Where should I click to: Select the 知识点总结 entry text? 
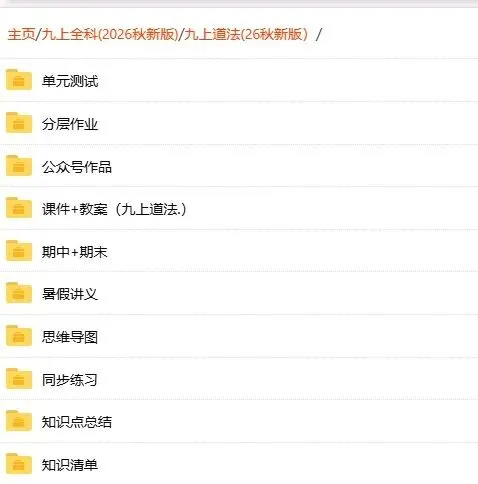[77, 422]
